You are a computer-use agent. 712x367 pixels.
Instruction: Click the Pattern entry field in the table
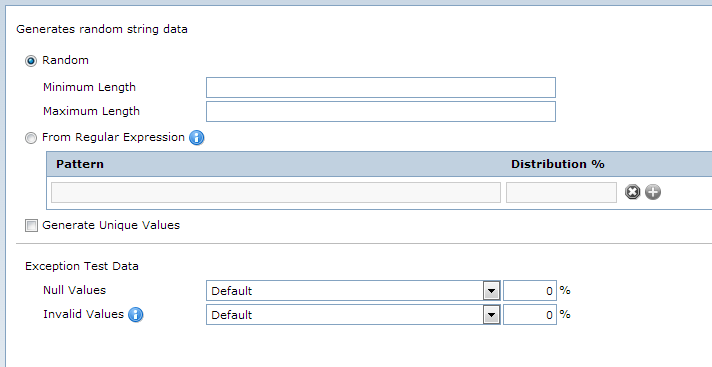276,193
